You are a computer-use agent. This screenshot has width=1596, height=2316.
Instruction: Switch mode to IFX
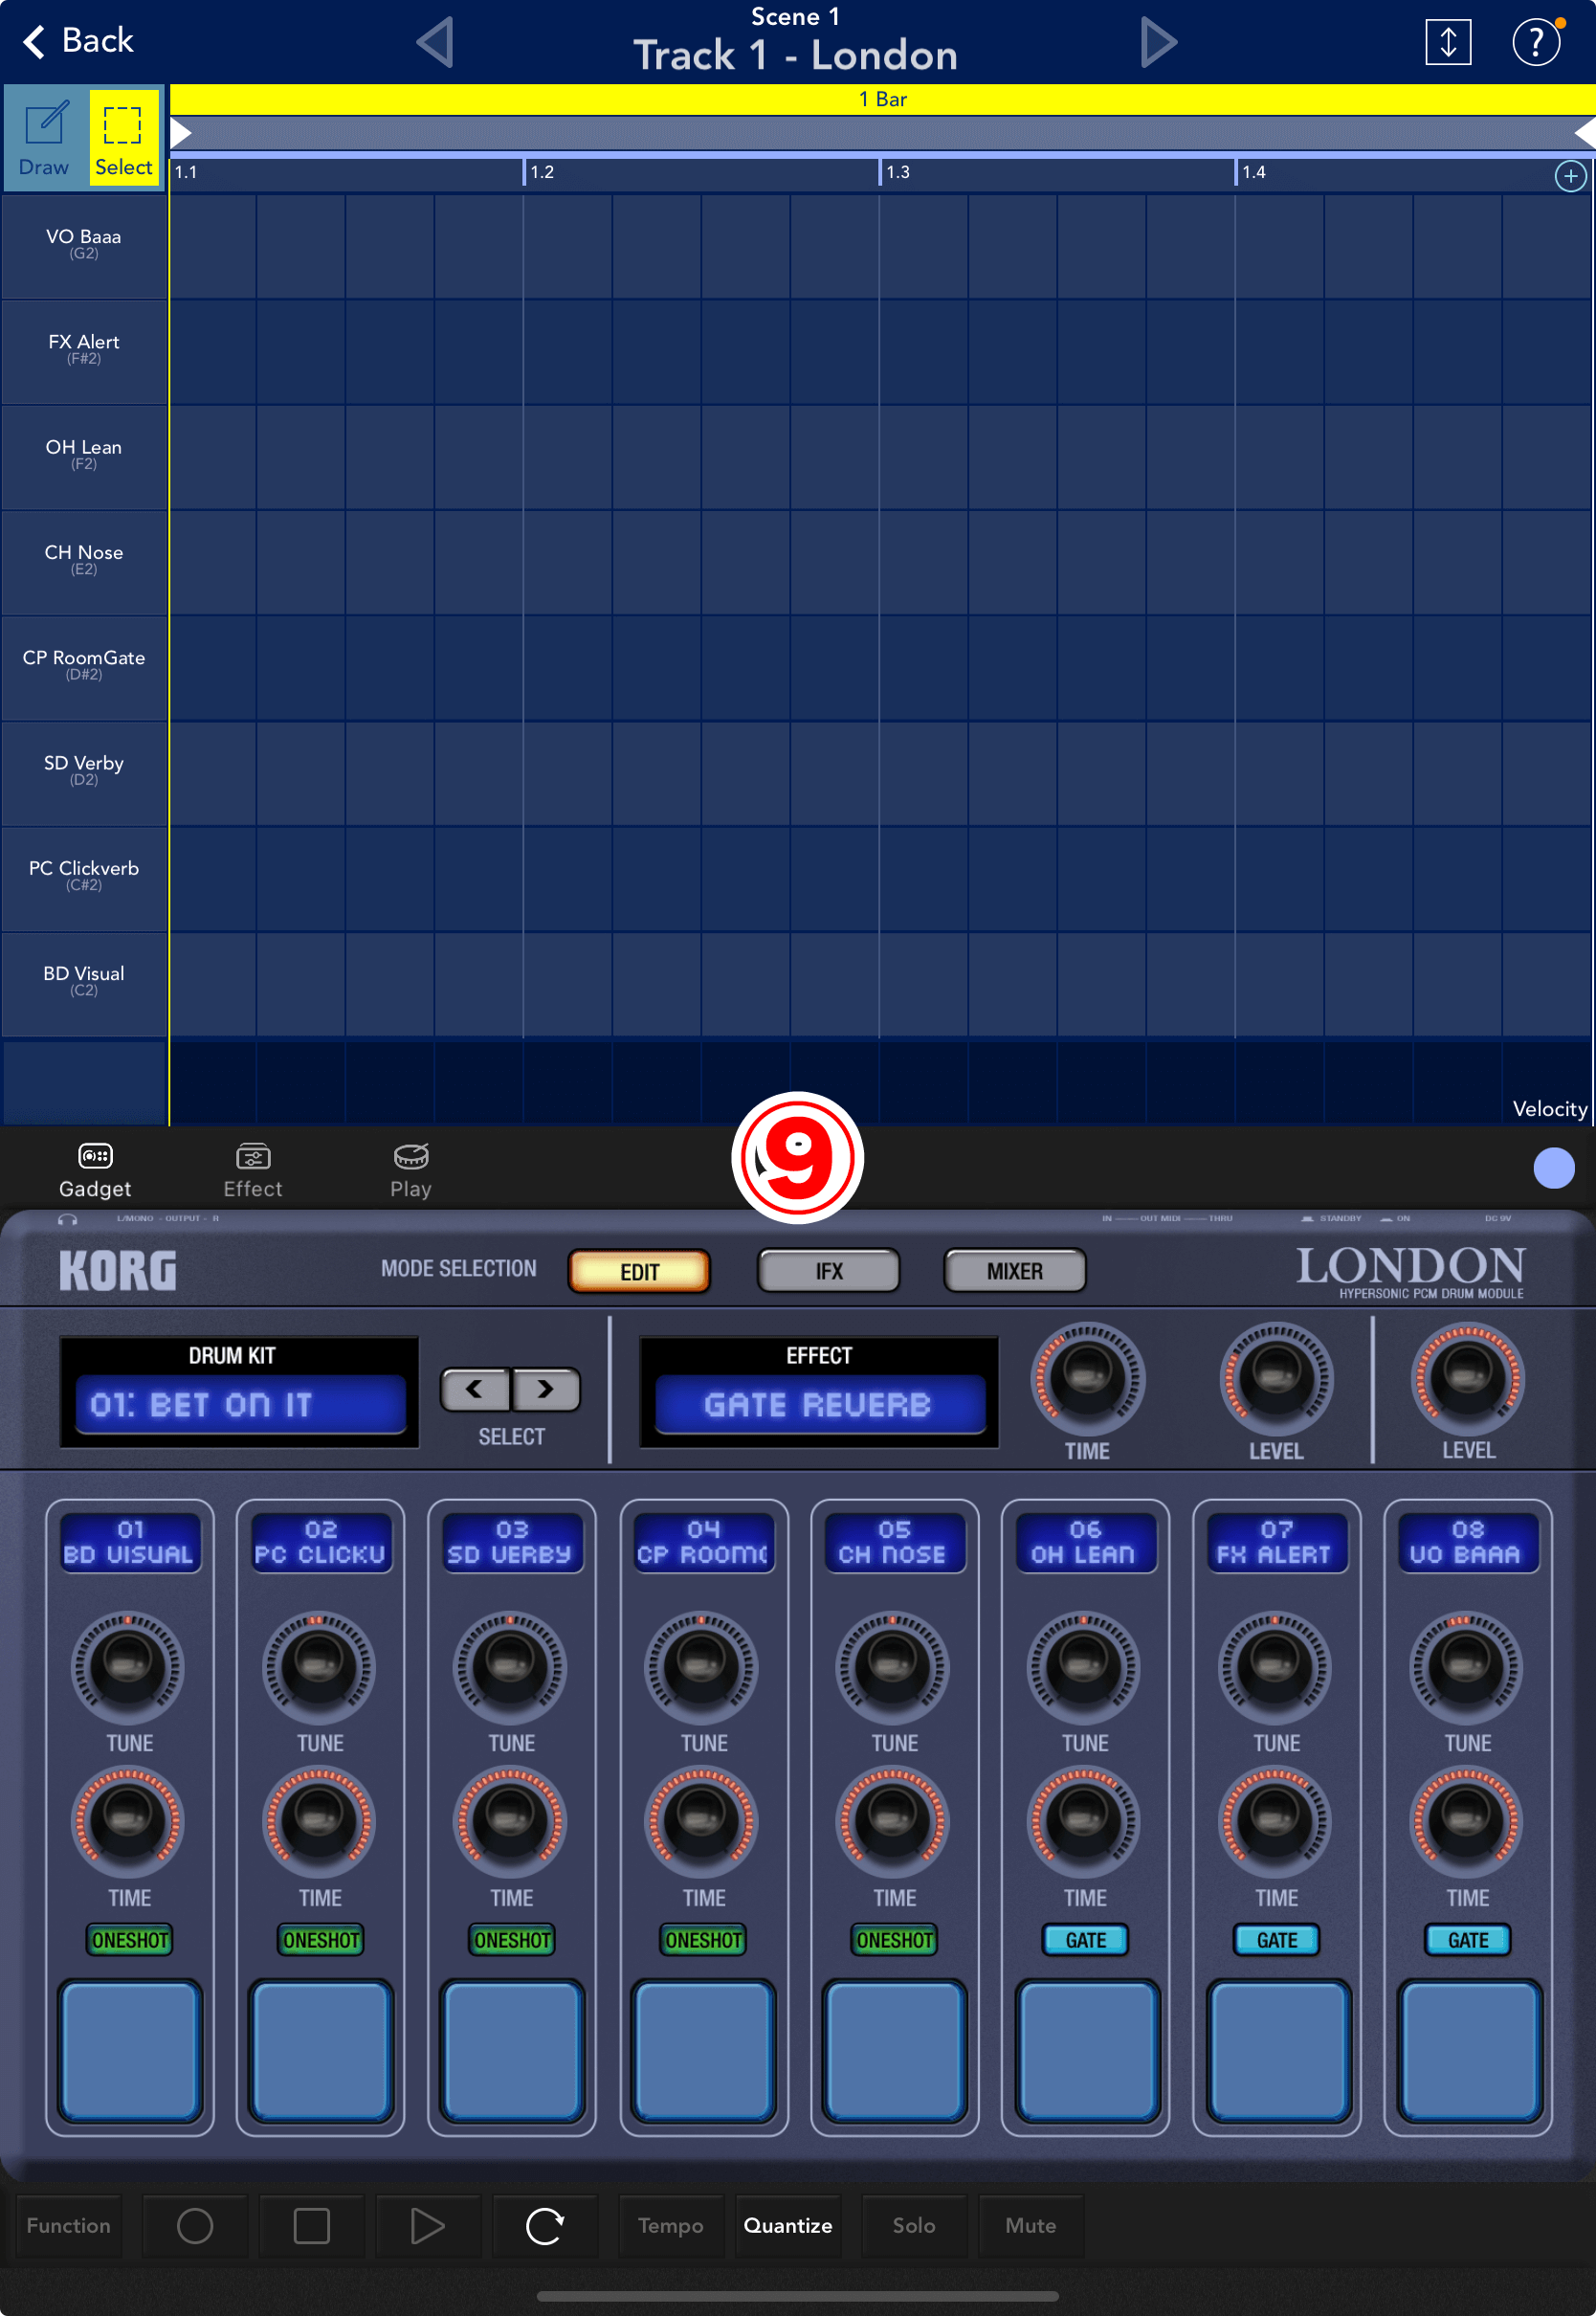[828, 1271]
